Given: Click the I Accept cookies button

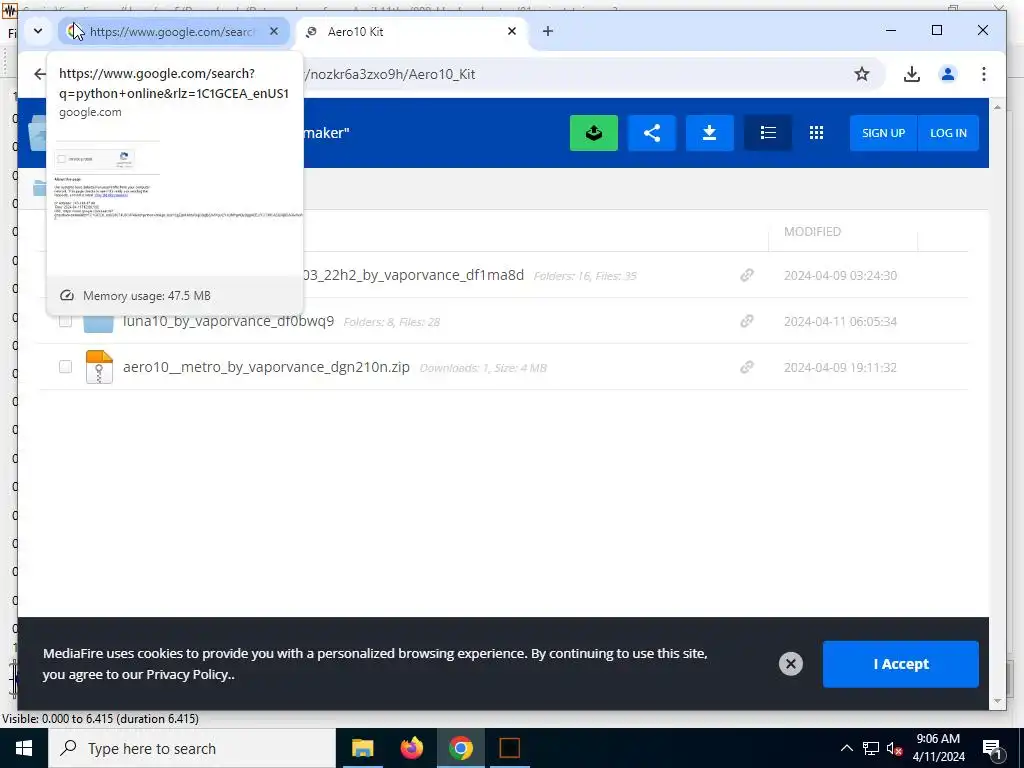Looking at the screenshot, I should [901, 664].
